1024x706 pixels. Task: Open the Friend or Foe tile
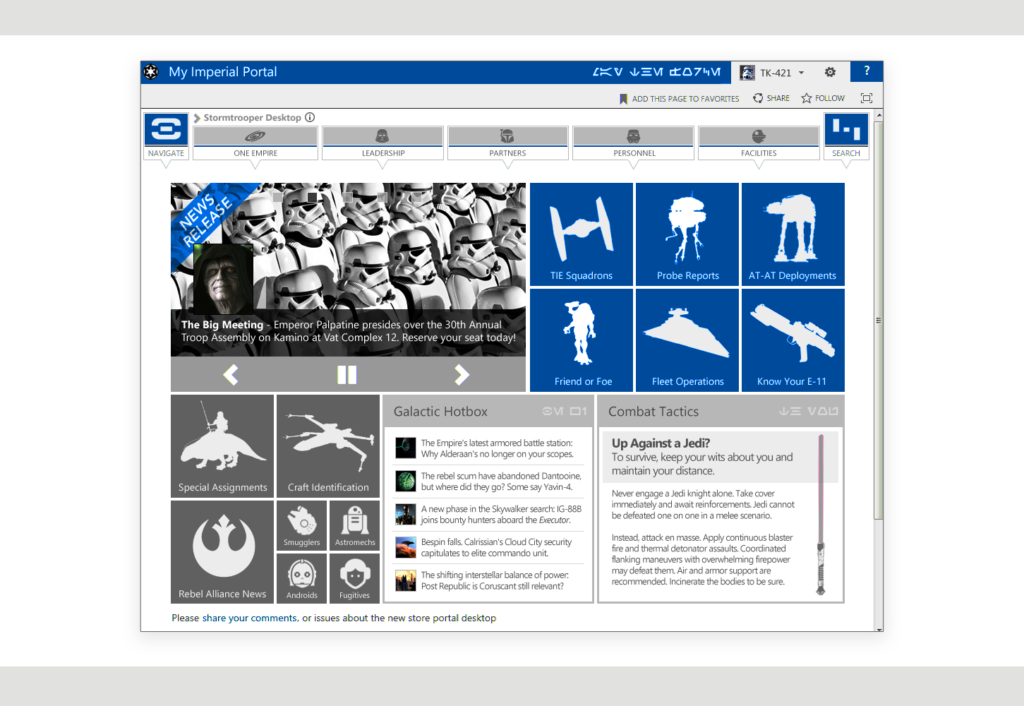581,340
